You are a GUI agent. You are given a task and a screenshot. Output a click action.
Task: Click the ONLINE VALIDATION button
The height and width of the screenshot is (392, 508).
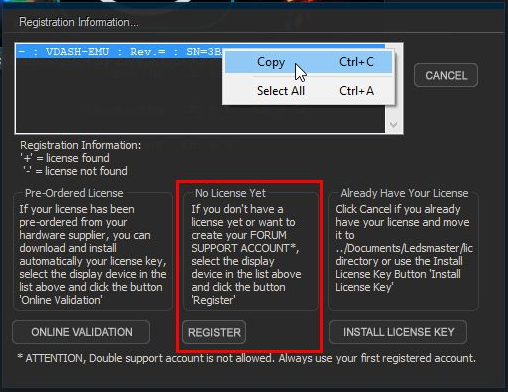[x=81, y=332]
